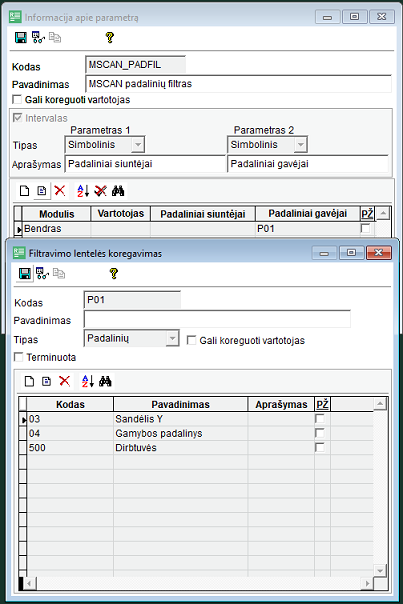Delete record red X above Kodas/Pavadinimas grid
Image resolution: width=403 pixels, height=604 pixels.
(64, 381)
